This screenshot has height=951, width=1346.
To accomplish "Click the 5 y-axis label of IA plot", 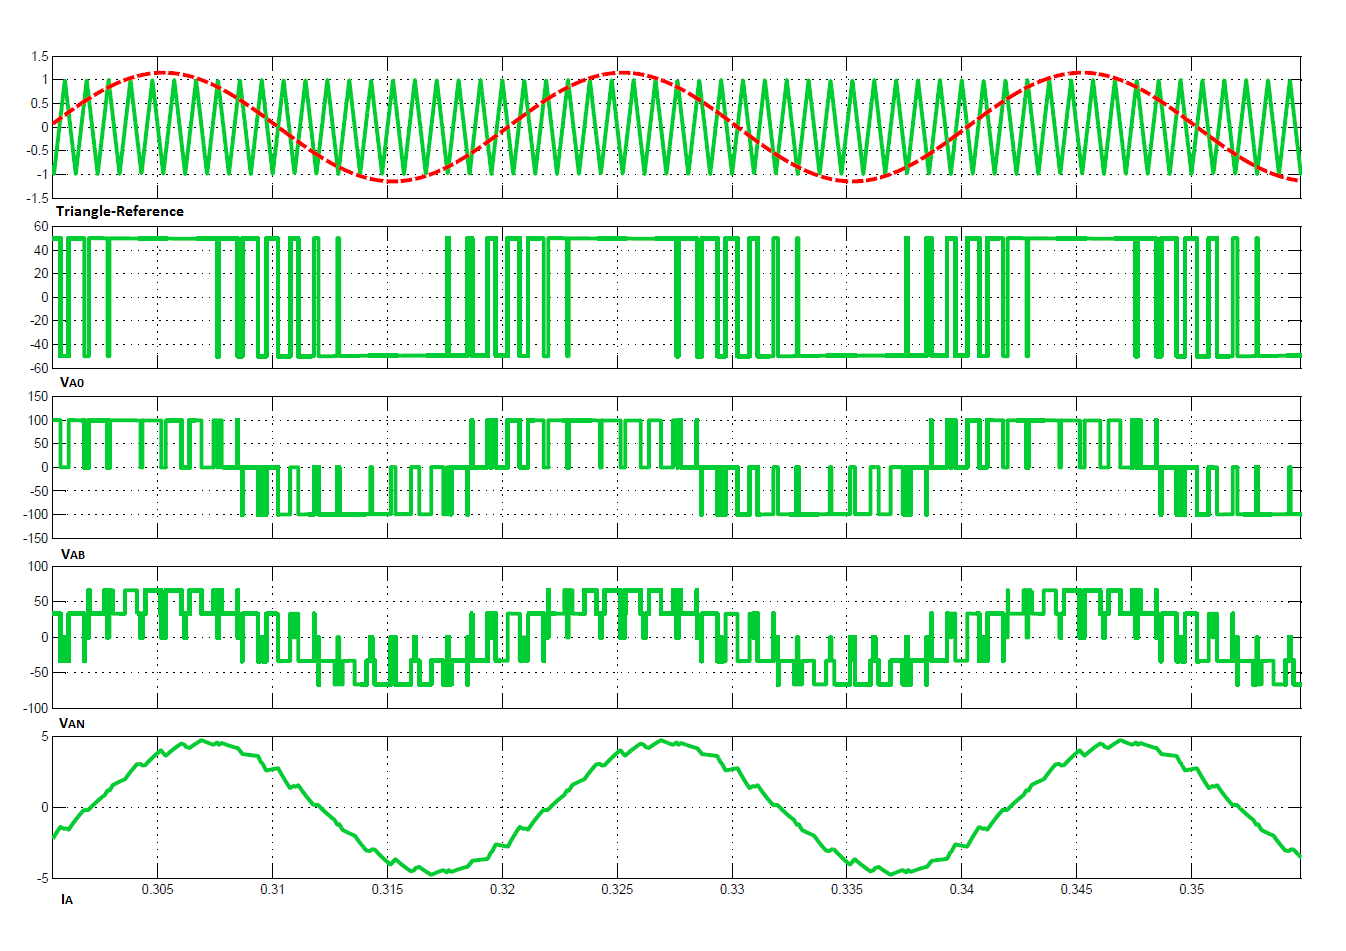I will point(45,737).
